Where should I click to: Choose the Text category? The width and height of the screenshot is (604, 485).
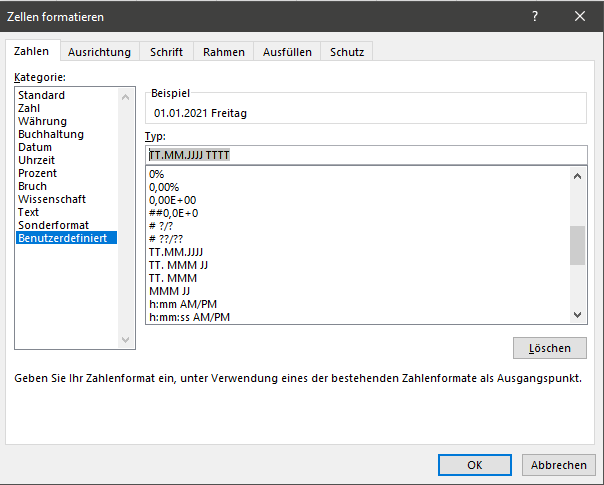pos(66,212)
